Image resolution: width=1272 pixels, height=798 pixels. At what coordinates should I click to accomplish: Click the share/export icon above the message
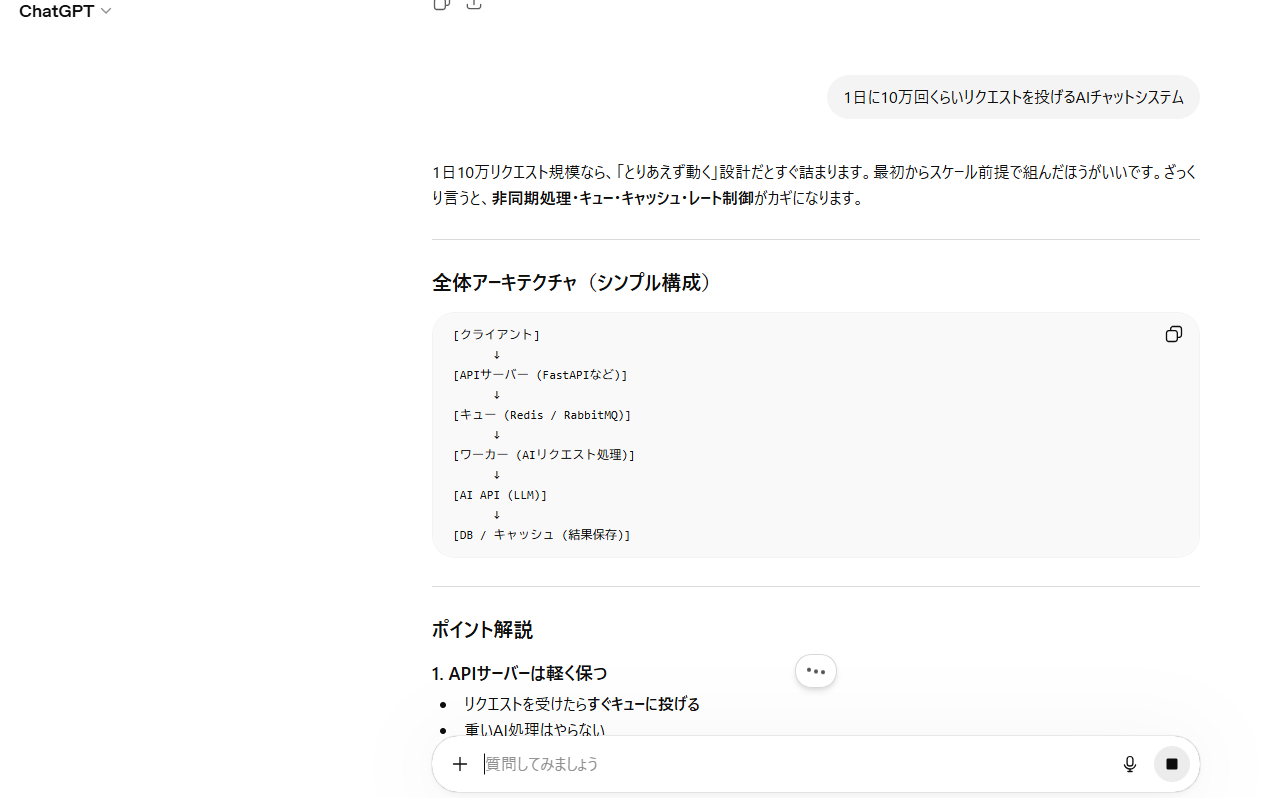[x=474, y=4]
